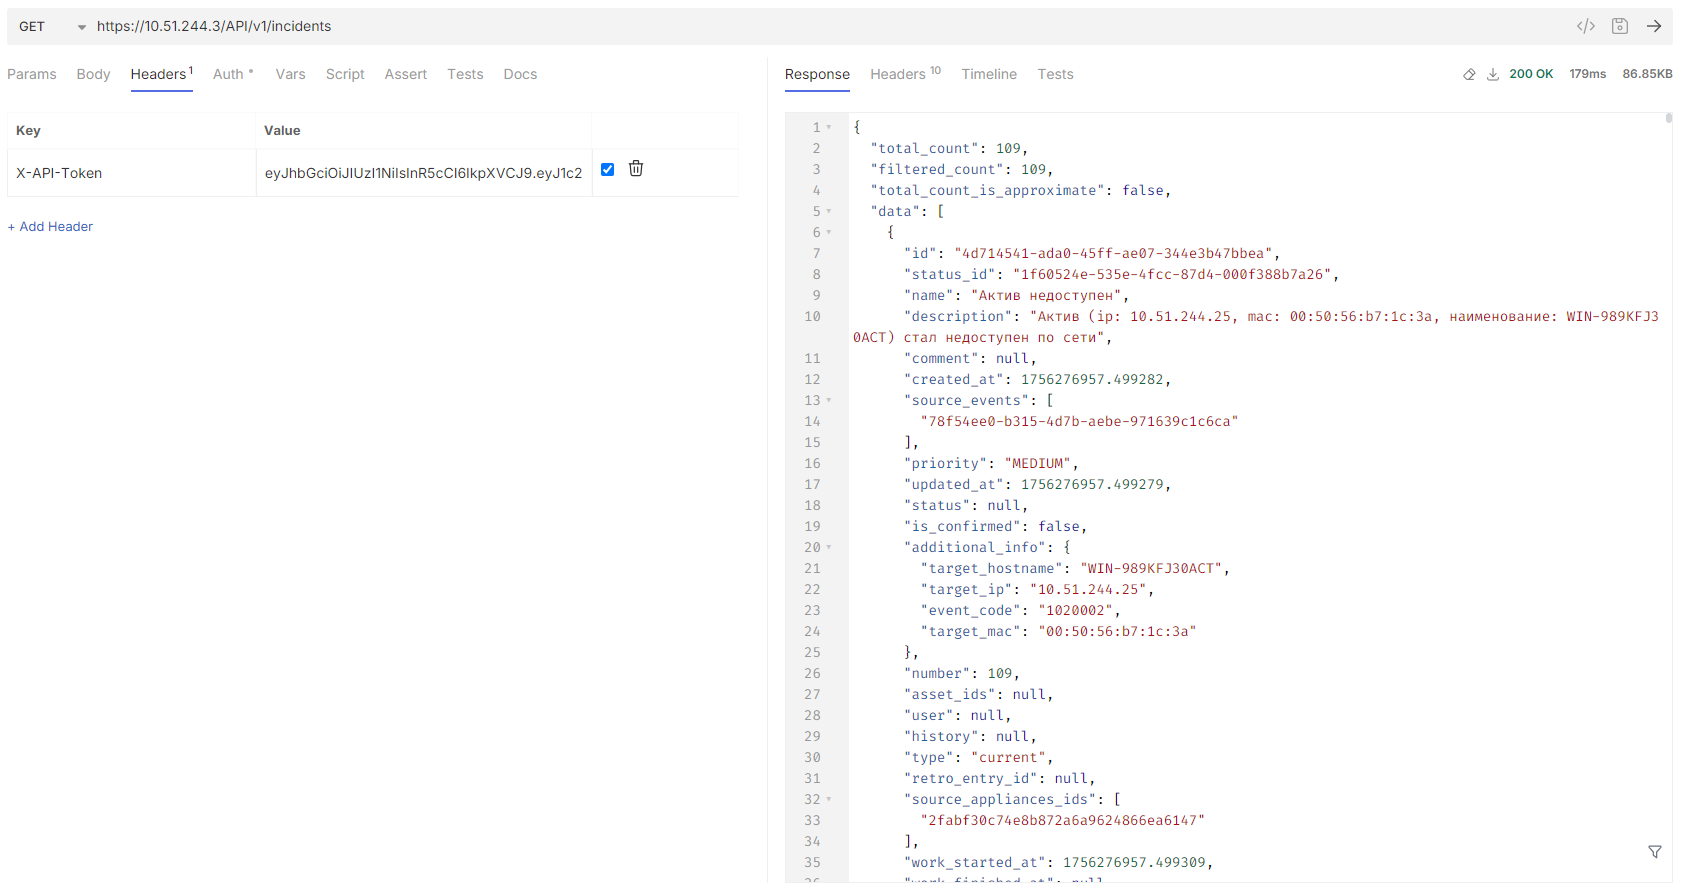Uncheck the X-API-Token header checkbox
1684x891 pixels.
tap(607, 169)
